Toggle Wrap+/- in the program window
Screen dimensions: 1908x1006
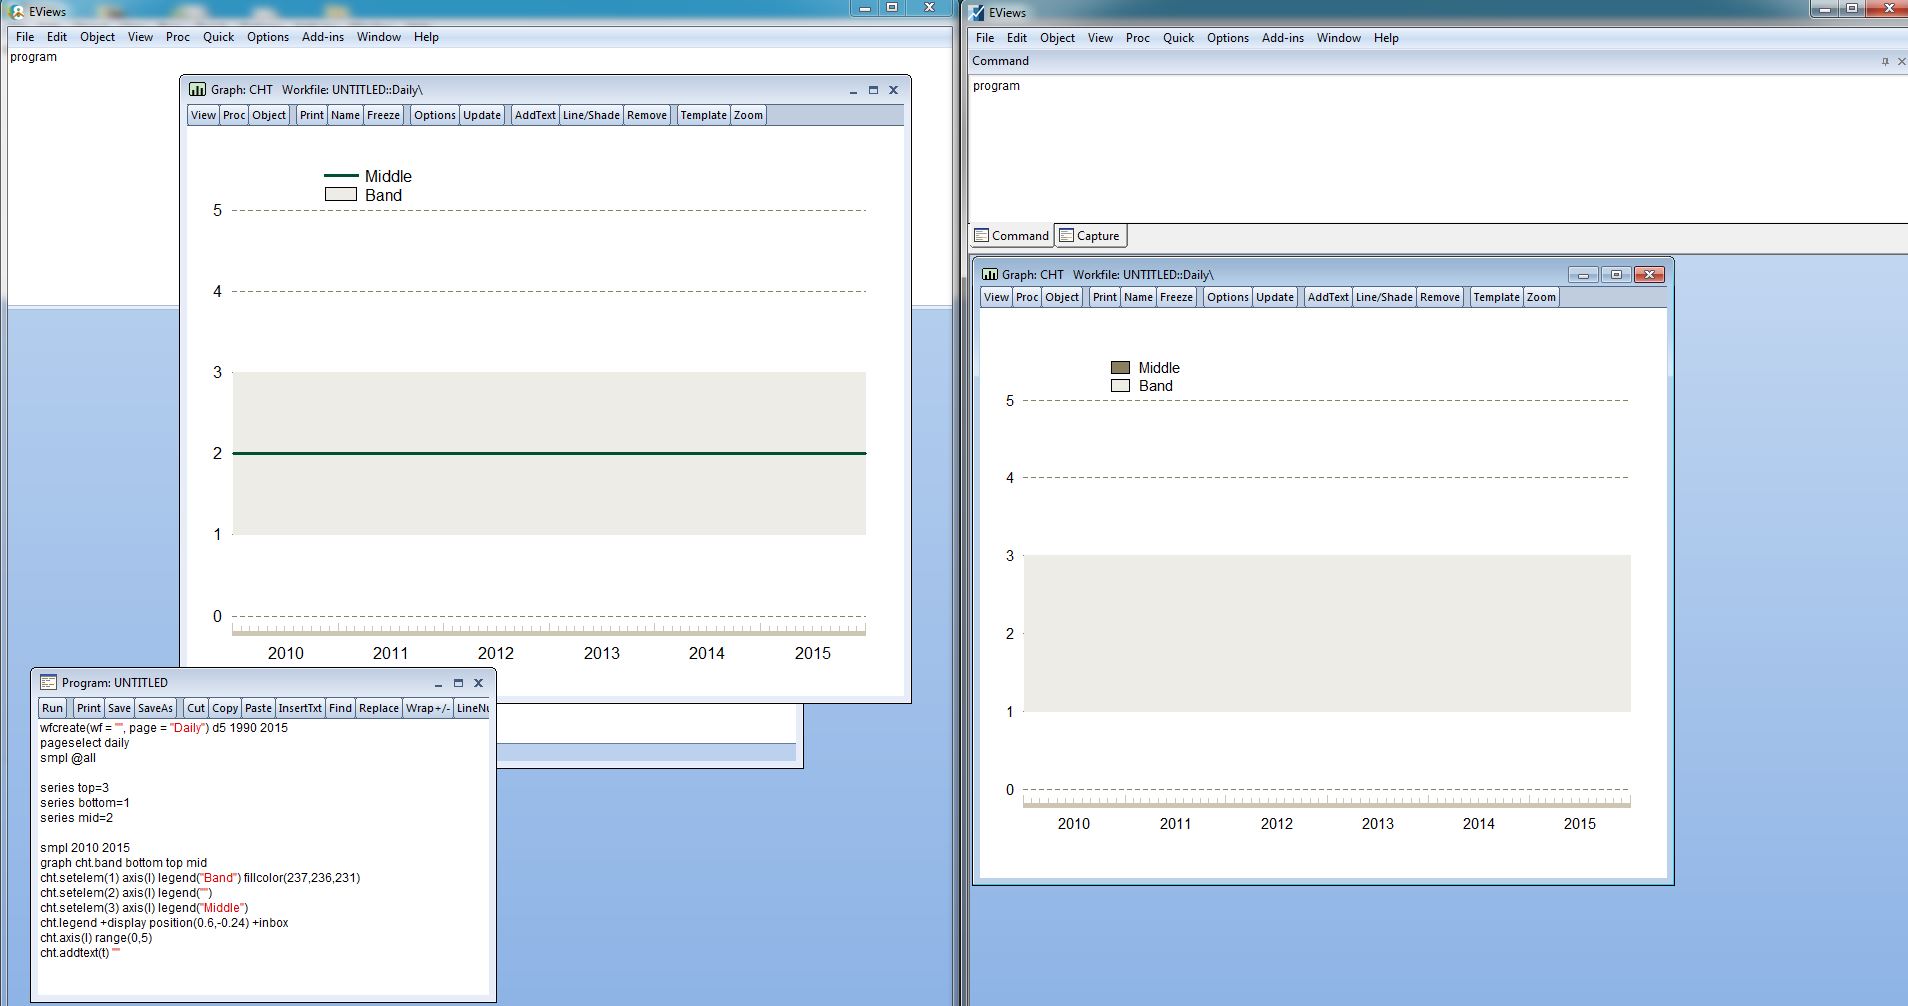click(x=428, y=708)
